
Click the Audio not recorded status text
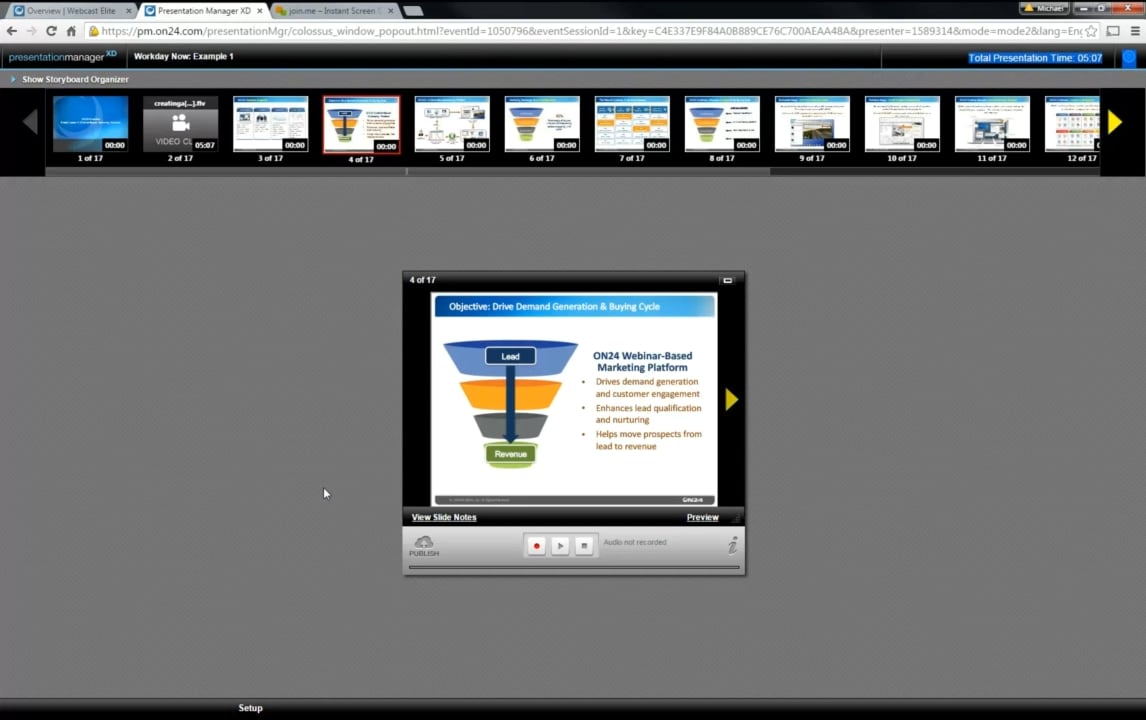635,542
